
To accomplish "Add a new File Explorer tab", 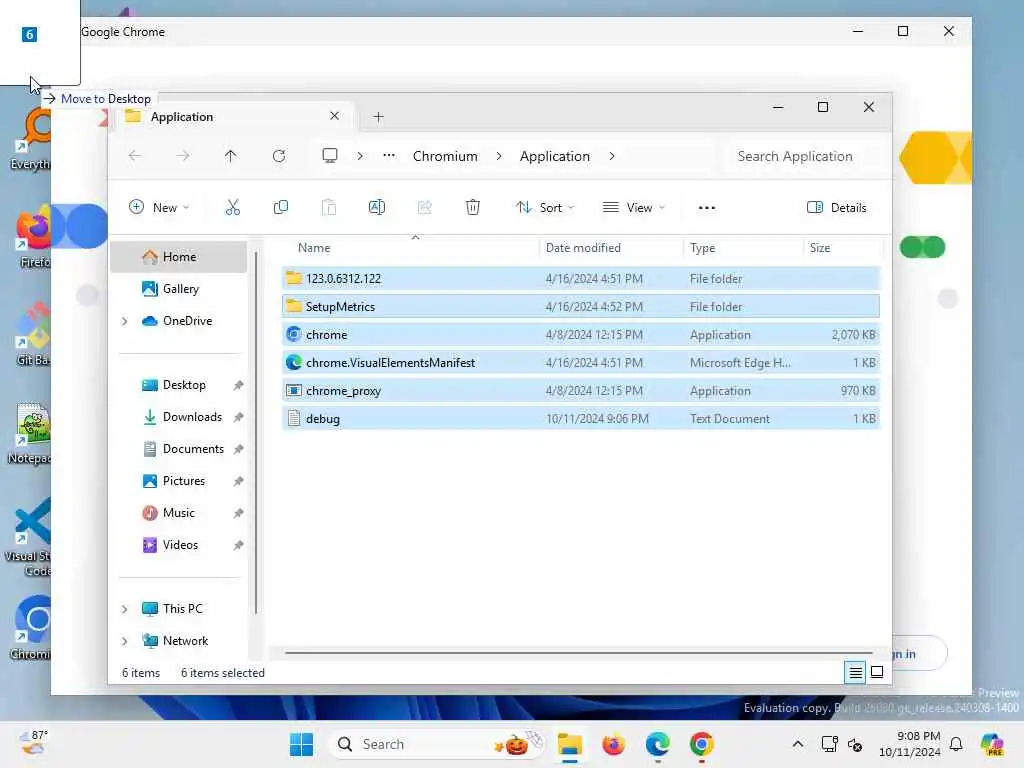I will [378, 117].
